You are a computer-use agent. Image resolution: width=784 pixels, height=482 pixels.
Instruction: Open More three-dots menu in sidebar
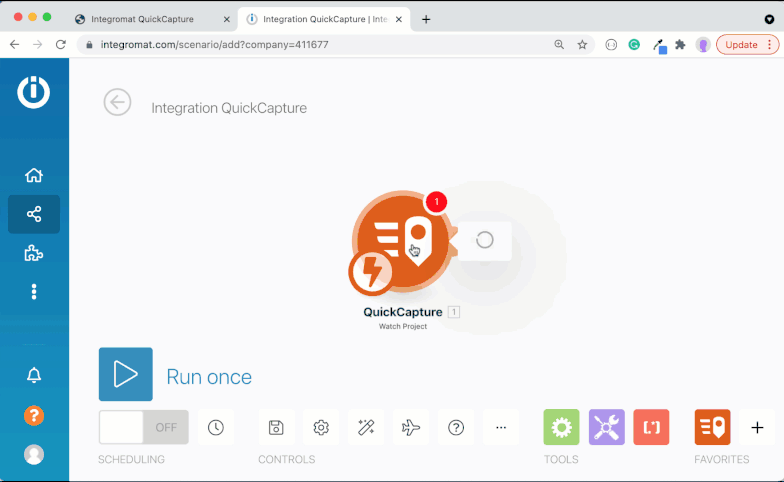[x=34, y=292]
